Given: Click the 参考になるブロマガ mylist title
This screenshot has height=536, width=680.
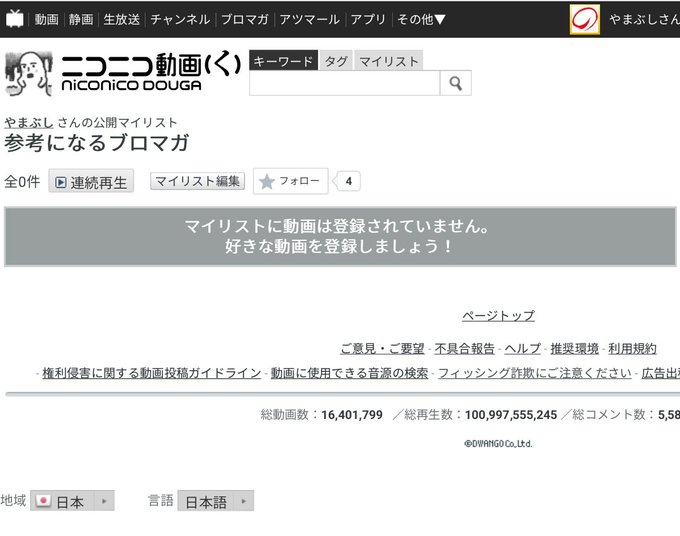Looking at the screenshot, I should click(97, 143).
